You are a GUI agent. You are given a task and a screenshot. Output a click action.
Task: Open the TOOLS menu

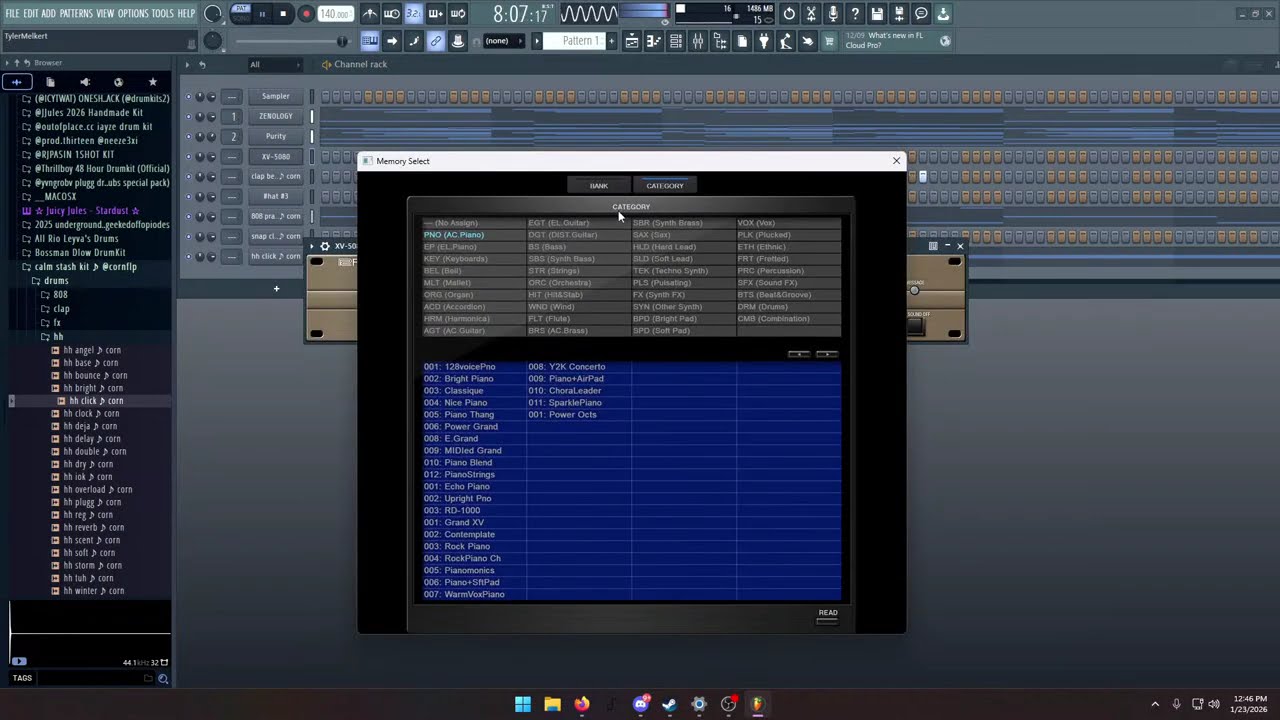click(x=163, y=14)
